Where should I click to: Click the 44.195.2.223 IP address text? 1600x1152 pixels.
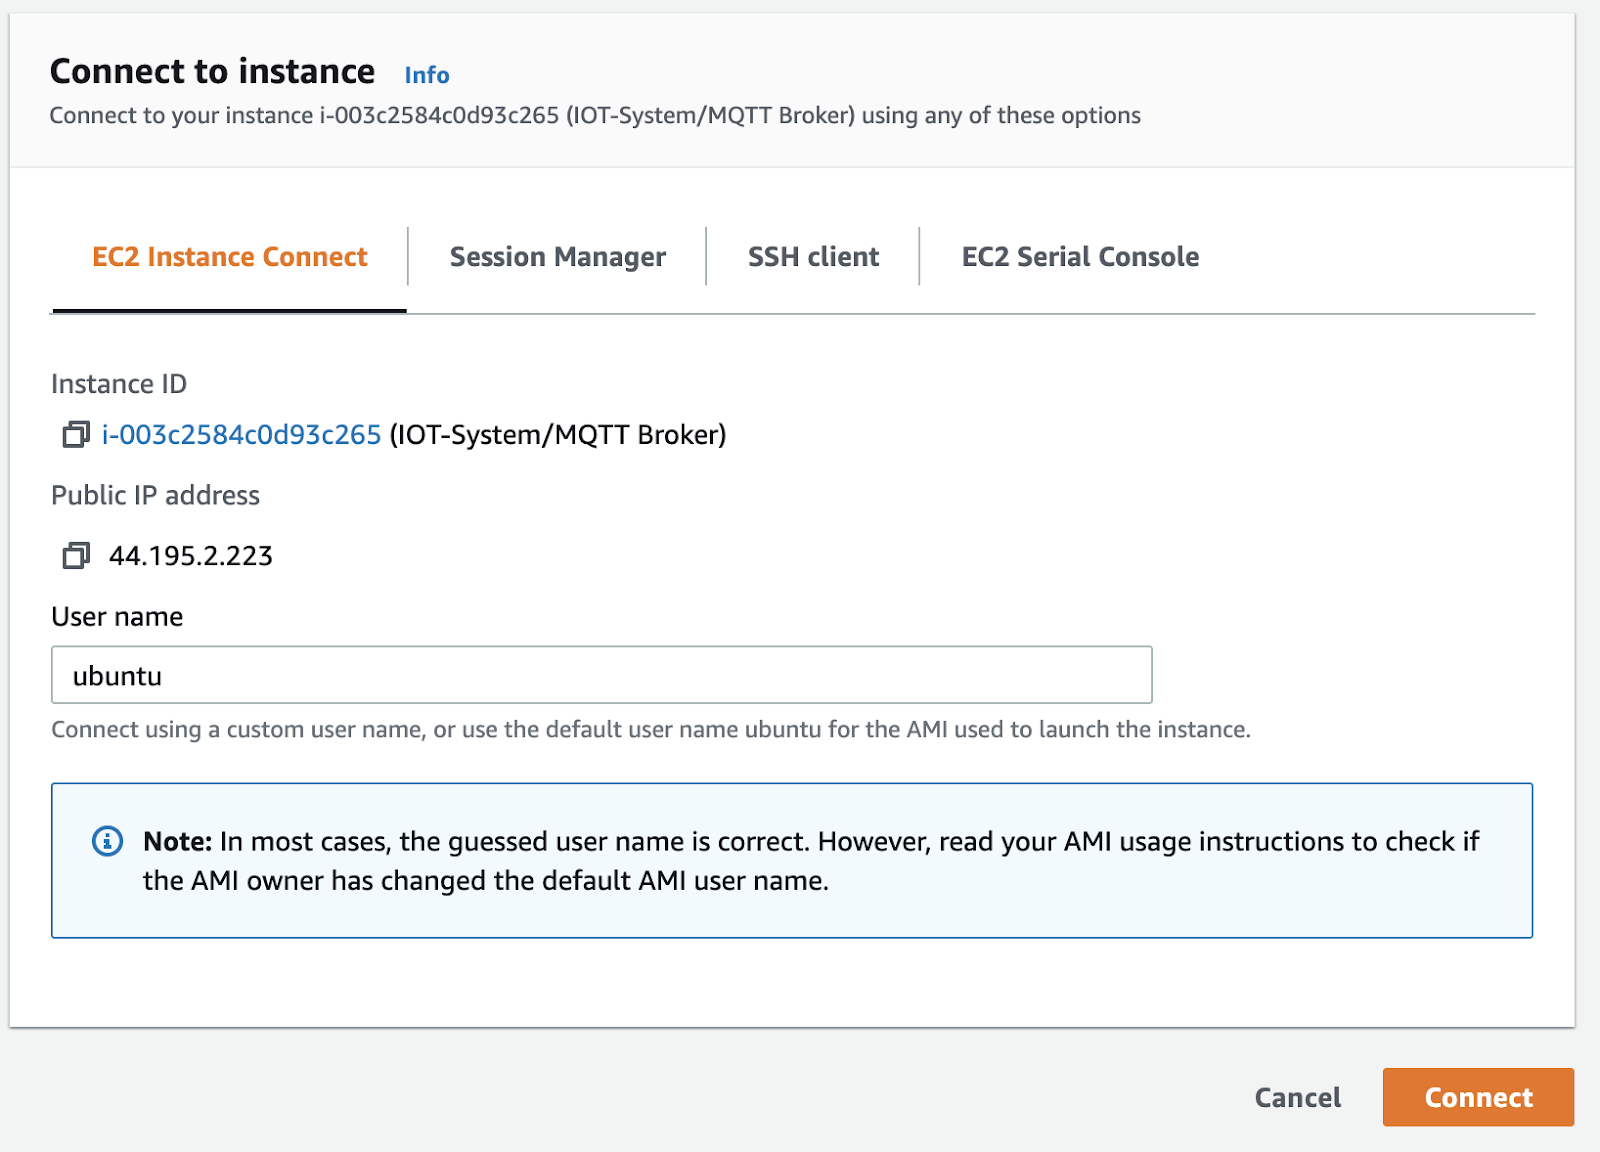[190, 556]
